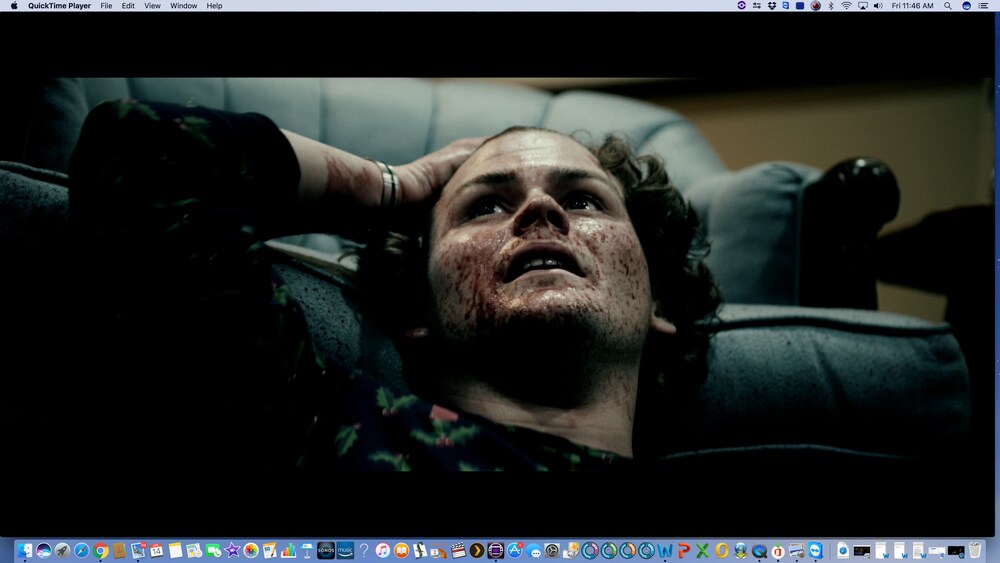Click the Fri 11:46 AM clock
Viewport: 1000px width, 563px height.
(913, 6)
